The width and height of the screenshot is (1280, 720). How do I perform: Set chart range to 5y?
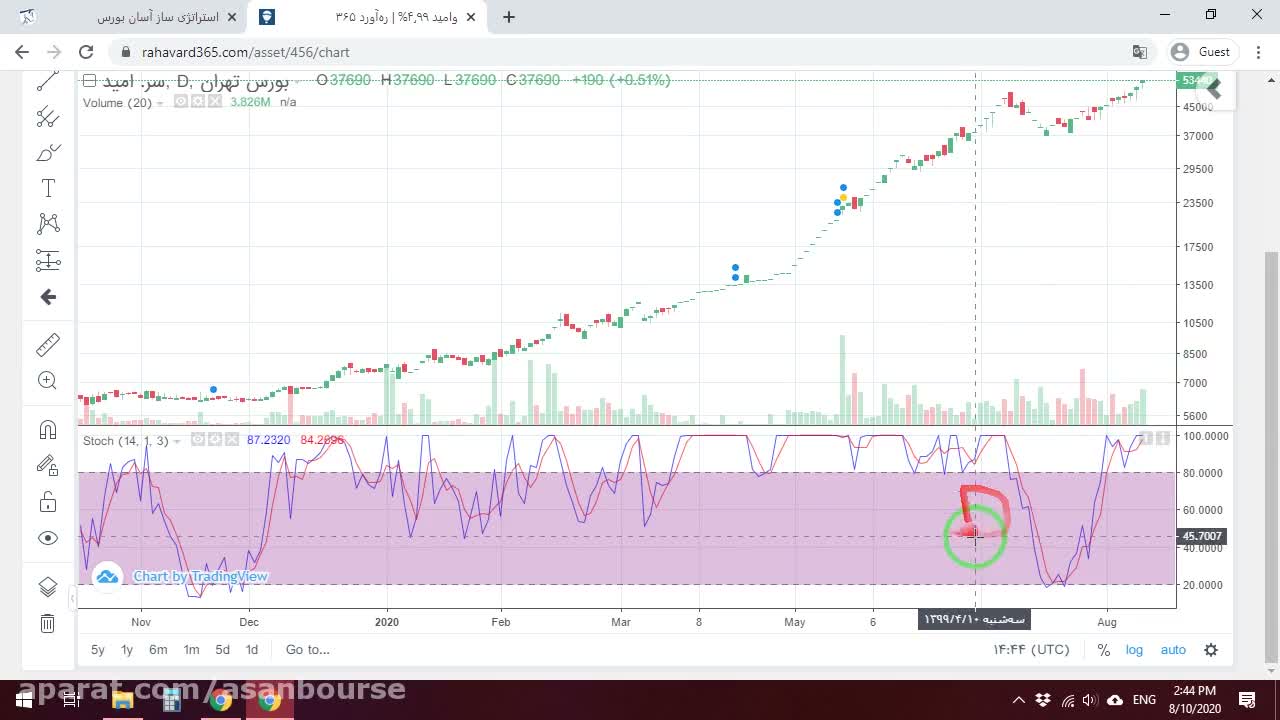[x=98, y=650]
